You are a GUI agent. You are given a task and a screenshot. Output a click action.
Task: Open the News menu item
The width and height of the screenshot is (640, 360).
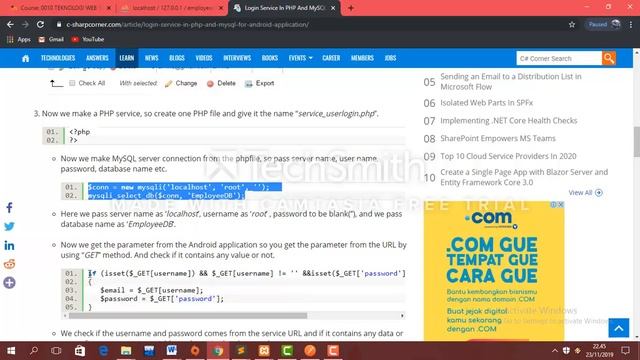151,58
